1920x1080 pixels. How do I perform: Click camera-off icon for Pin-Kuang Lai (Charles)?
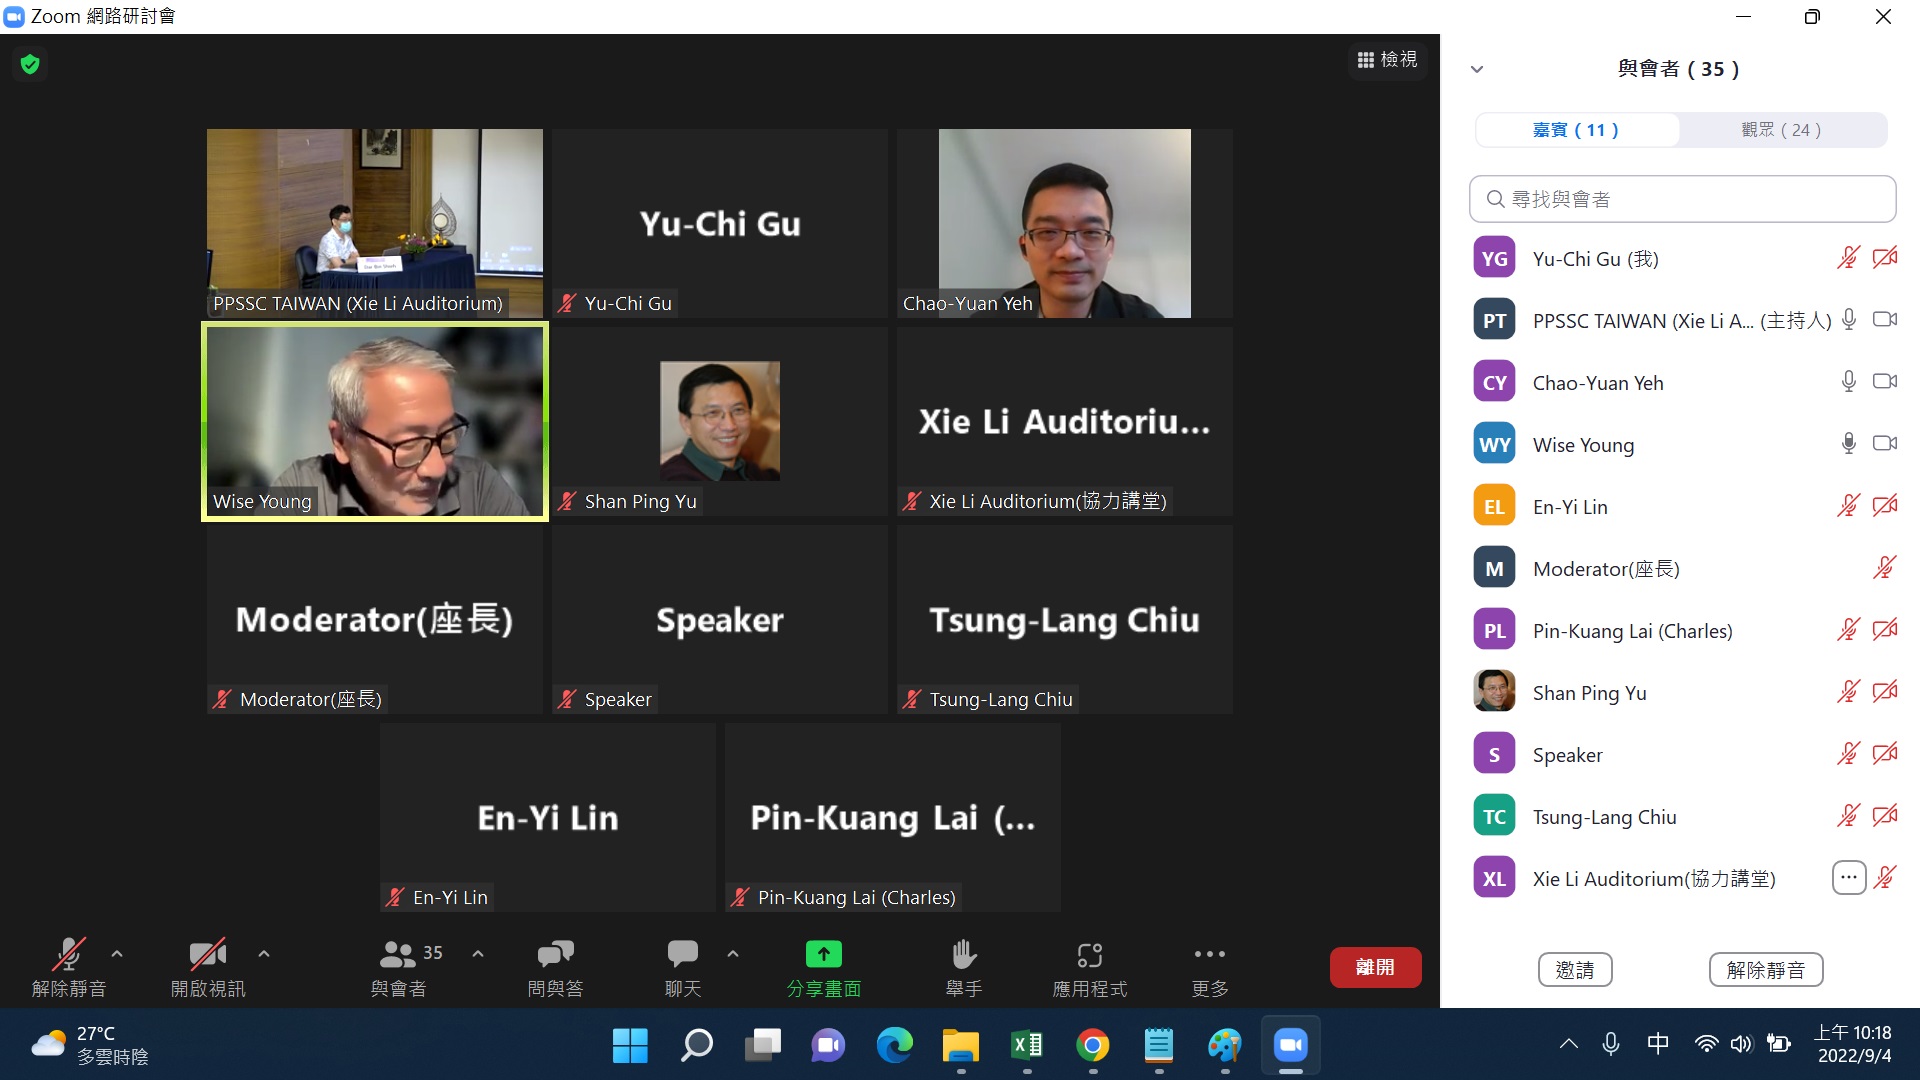1885,629
